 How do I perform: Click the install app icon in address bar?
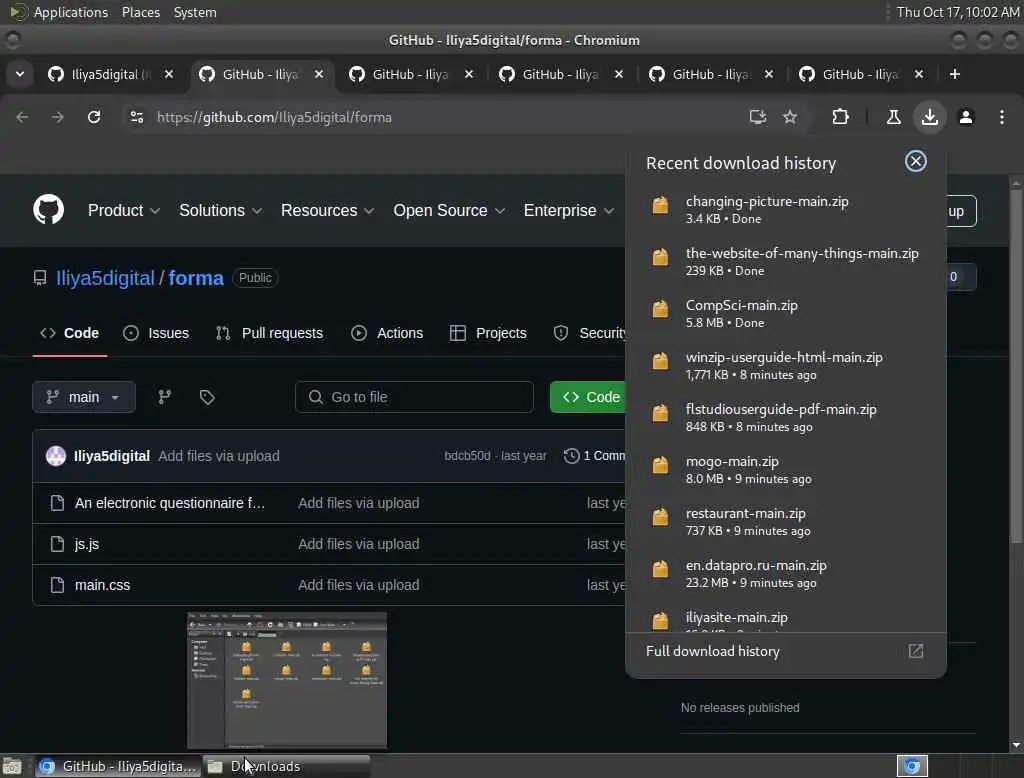click(x=758, y=117)
